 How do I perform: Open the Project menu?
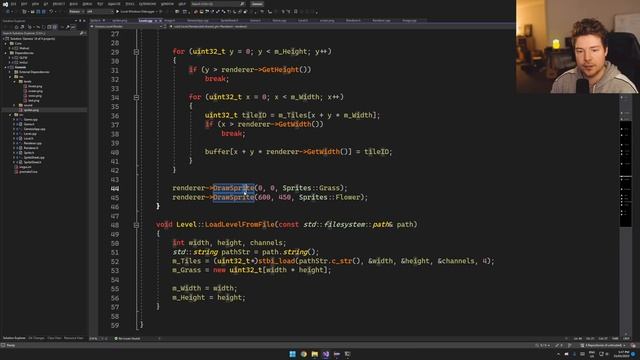59,4
